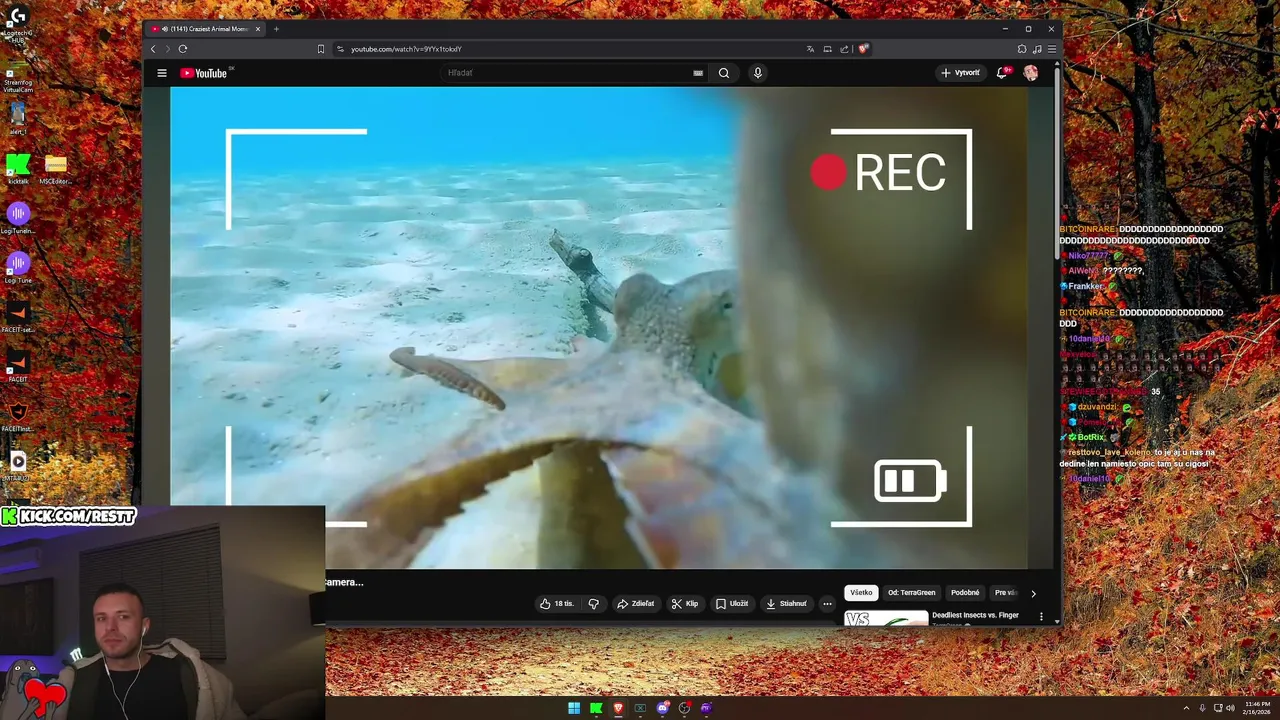
Task: Open the volume tray icon
Action: tap(1230, 708)
